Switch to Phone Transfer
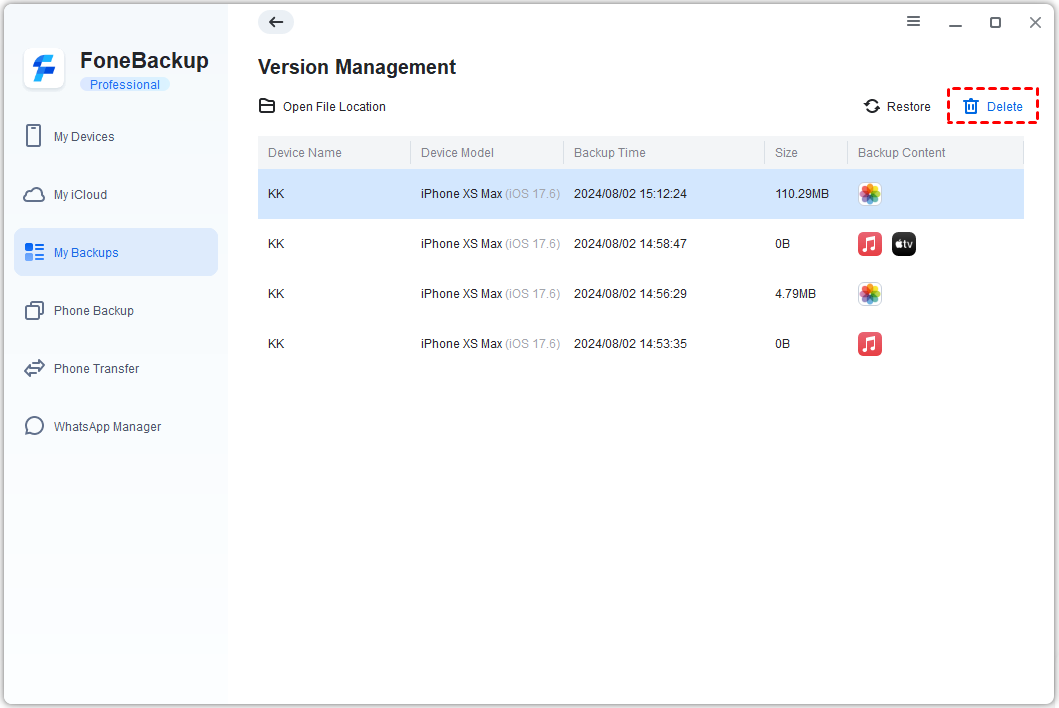1059x708 pixels. coord(115,368)
